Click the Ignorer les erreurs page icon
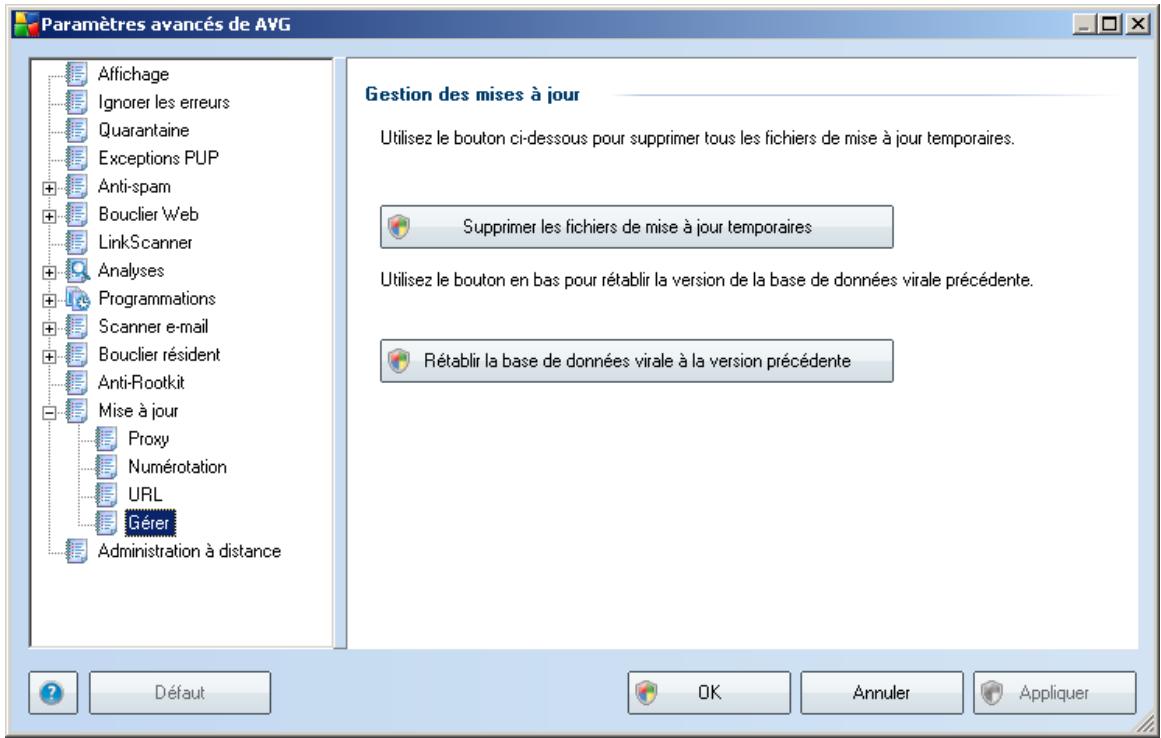The image size is (1161, 738). coord(76,102)
